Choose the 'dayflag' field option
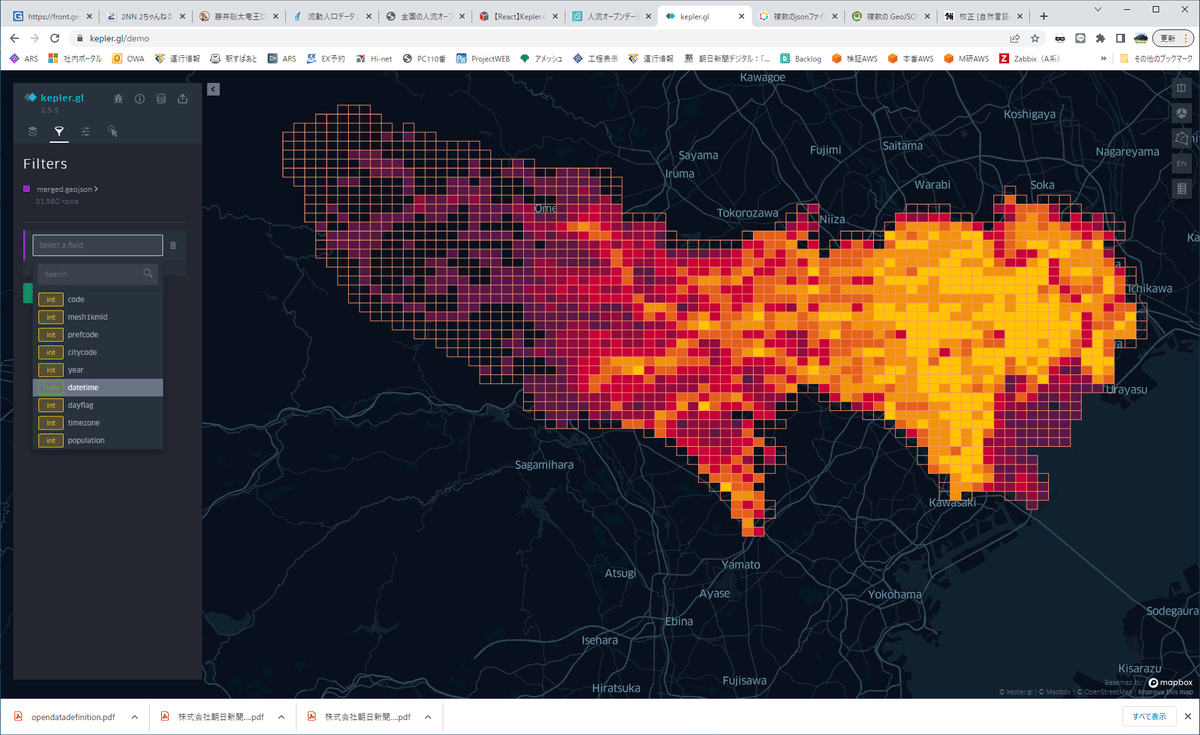The height and width of the screenshot is (735, 1200). pos(97,405)
